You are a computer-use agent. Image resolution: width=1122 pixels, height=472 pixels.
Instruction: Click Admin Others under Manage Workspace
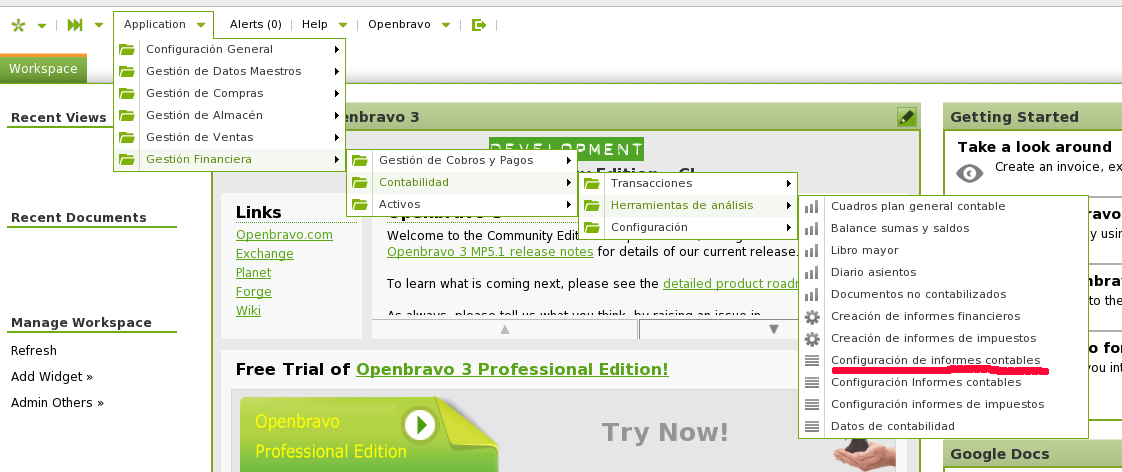(57, 403)
